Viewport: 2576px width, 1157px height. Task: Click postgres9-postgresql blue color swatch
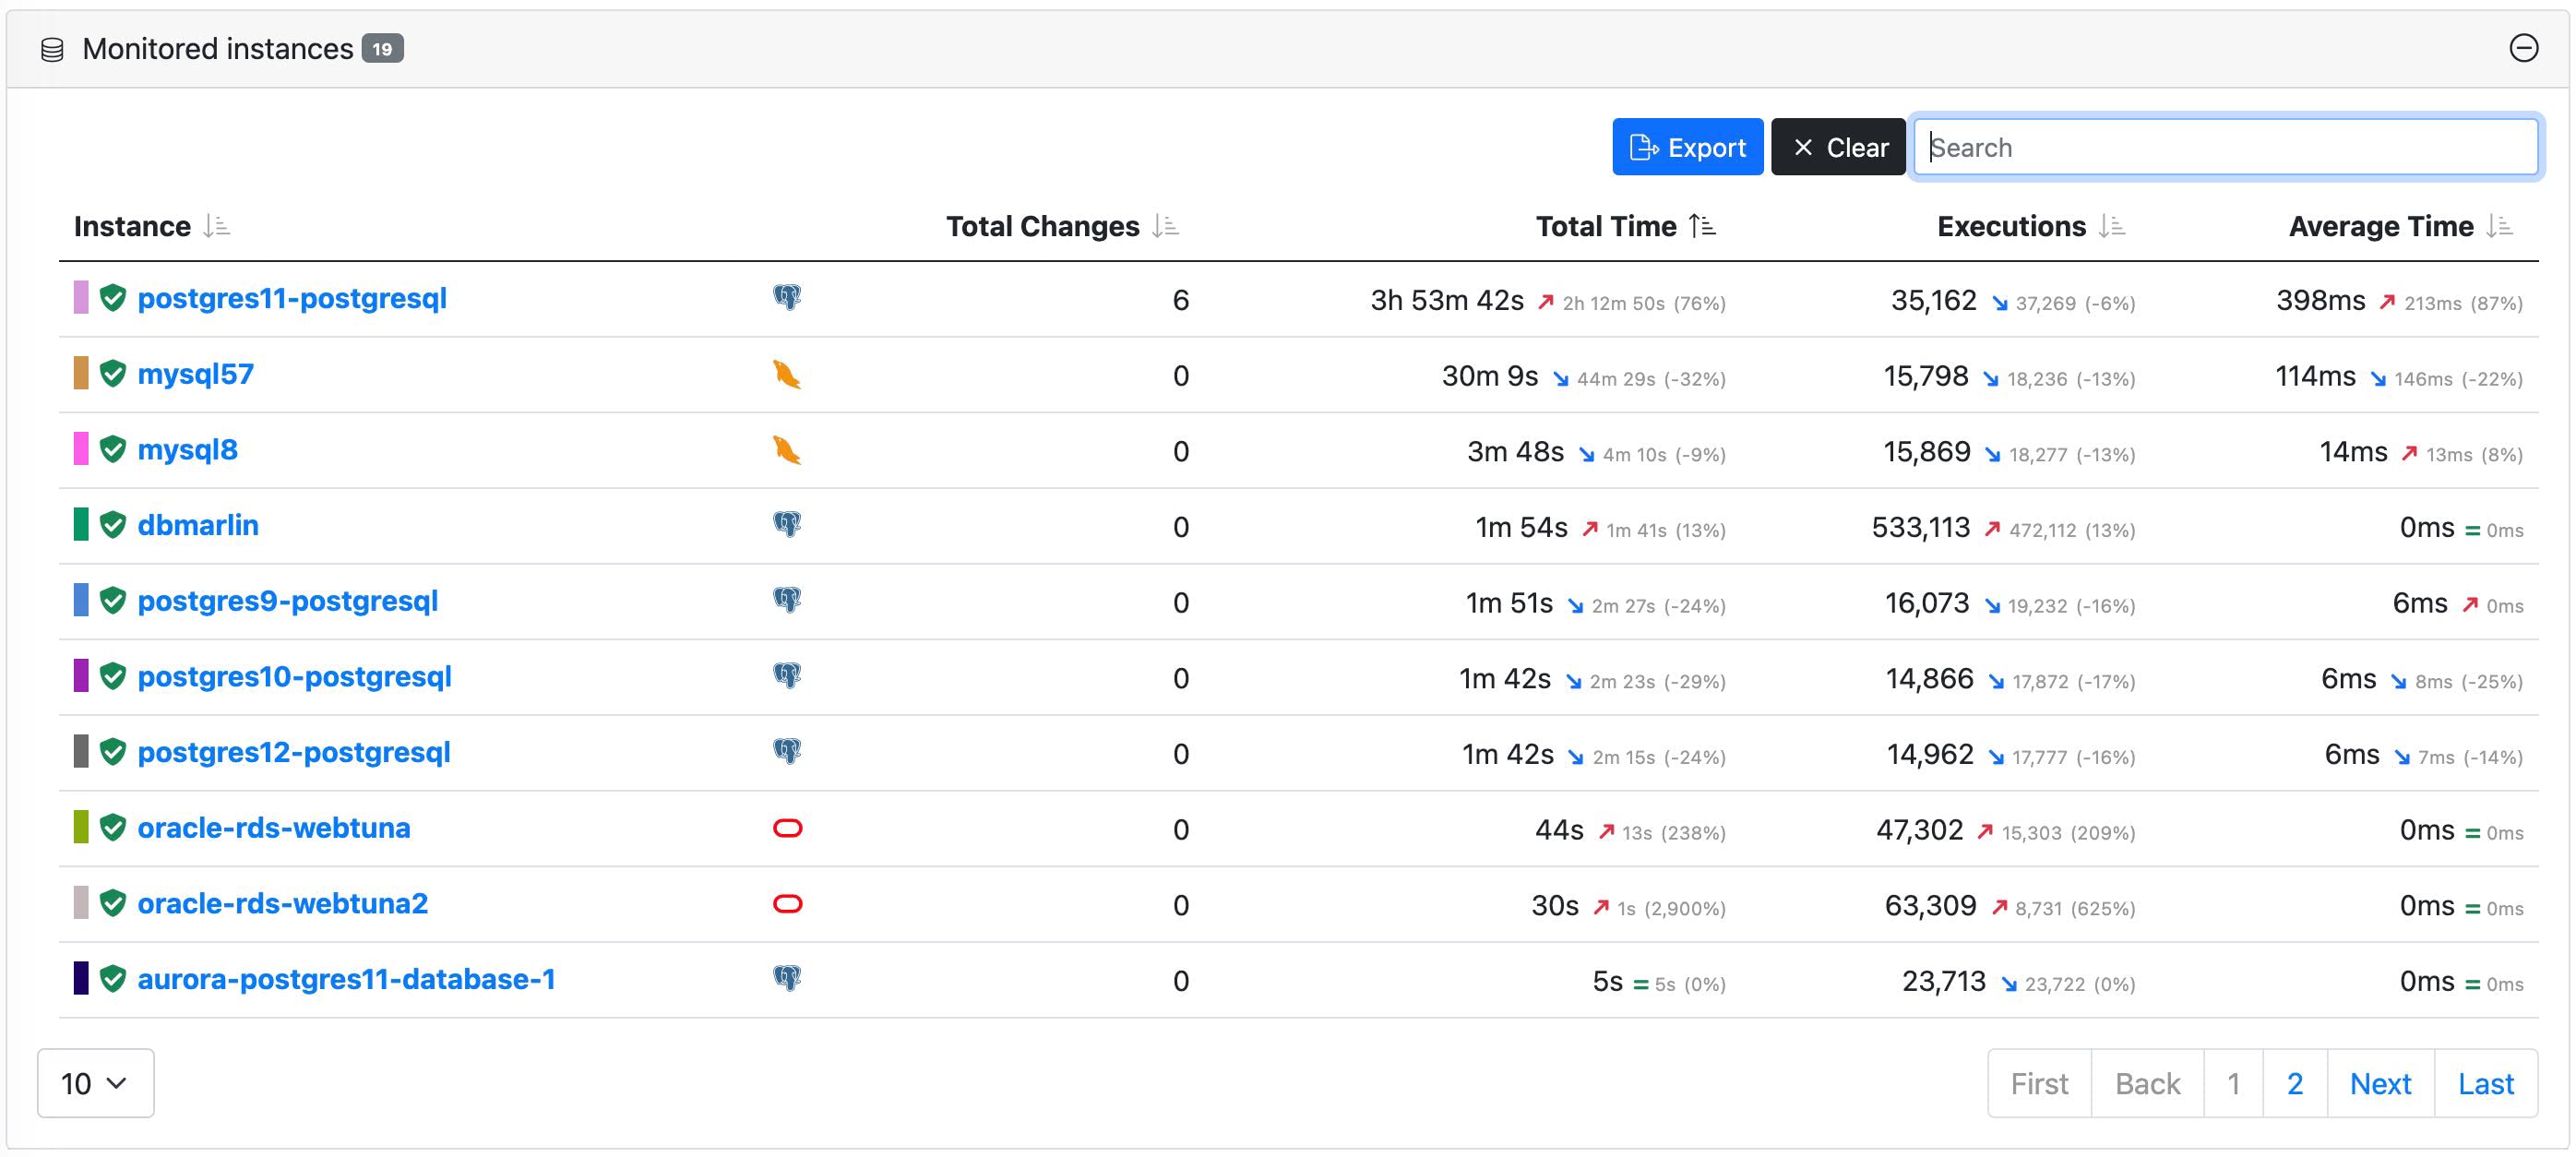(81, 600)
